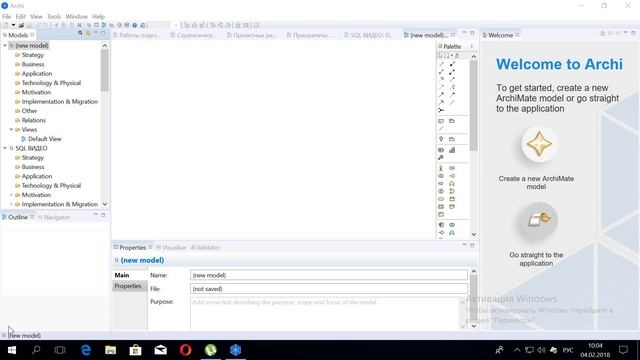The image size is (640, 360).
Task: Collapse the Palette with its arrow
Action: [x=472, y=46]
